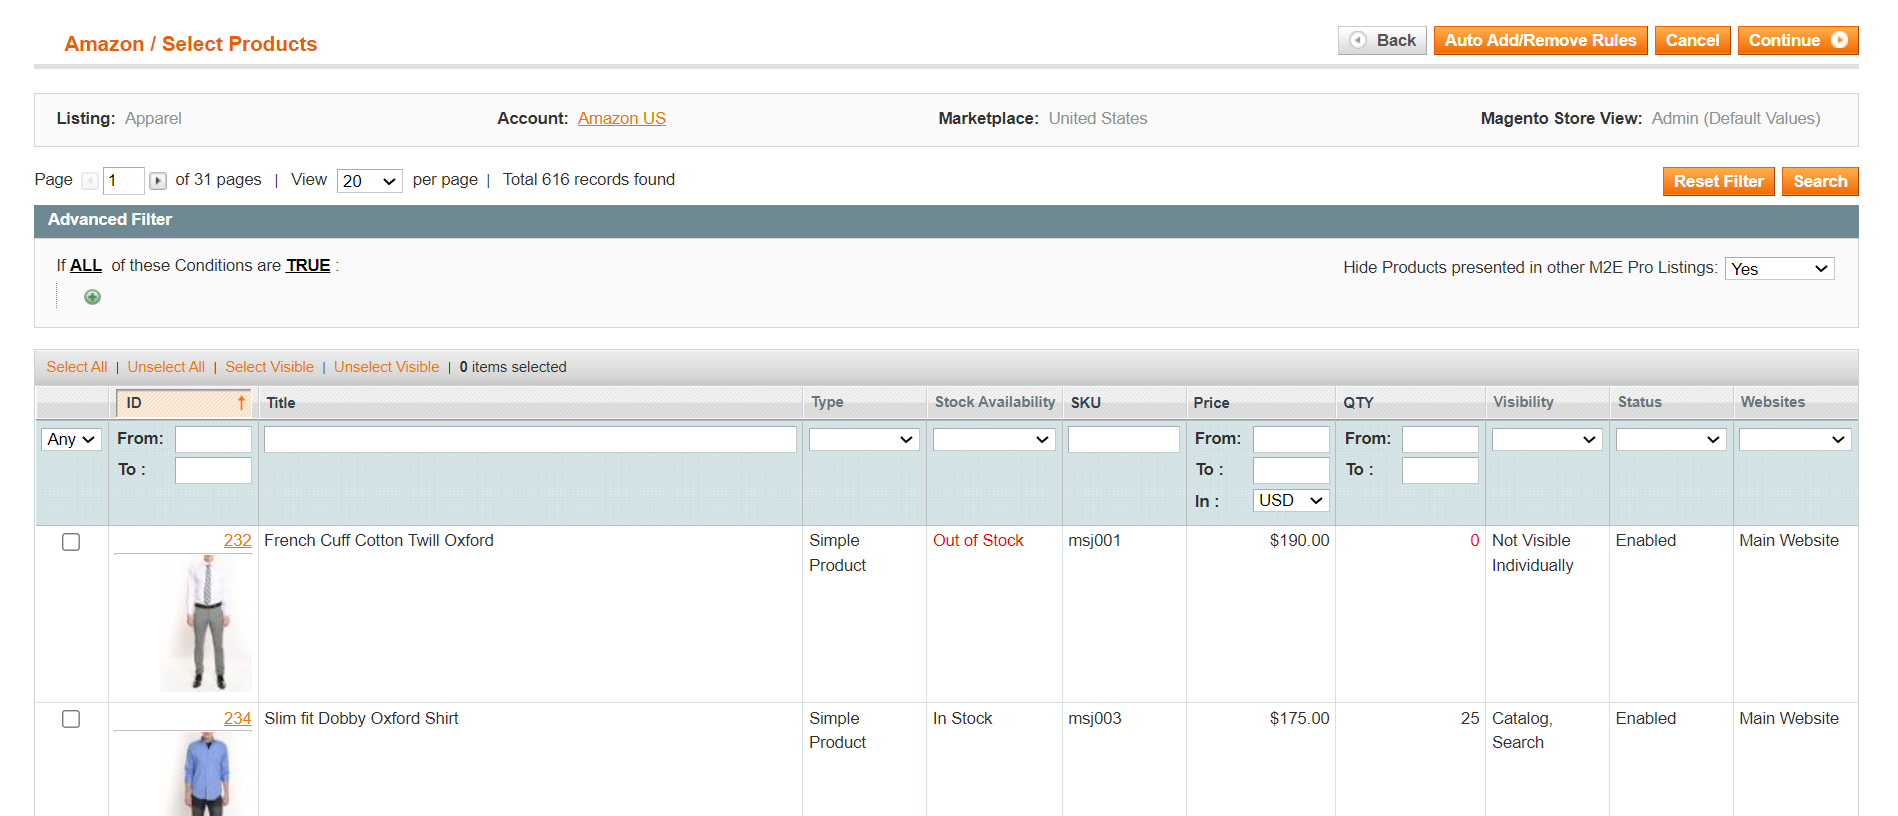Check the French Cuff Cotton Twill Oxford row

pyautogui.click(x=71, y=542)
